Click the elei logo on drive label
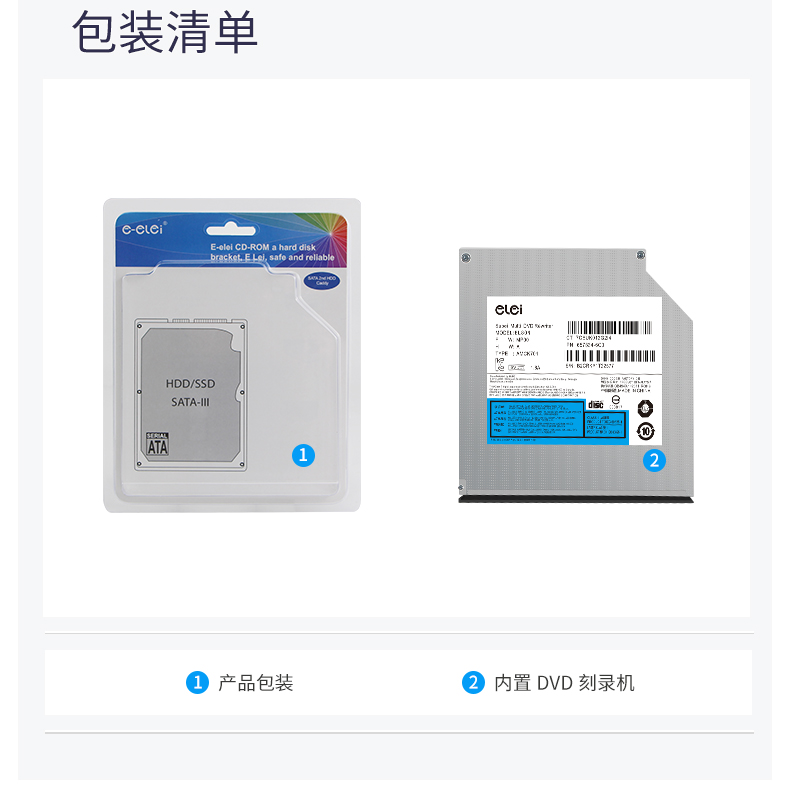Viewport: 790px width, 796px height. pyautogui.click(x=508, y=309)
